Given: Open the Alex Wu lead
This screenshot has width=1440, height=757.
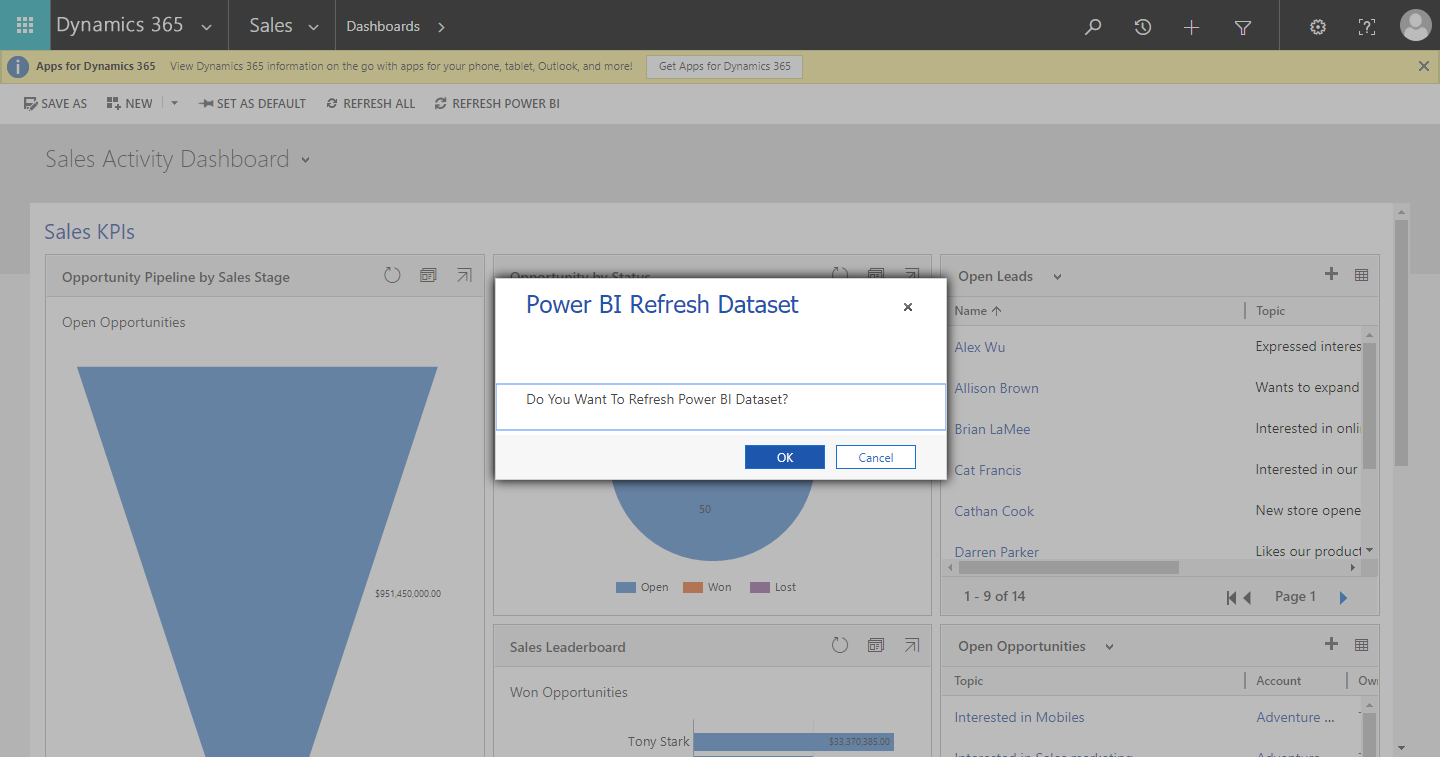Looking at the screenshot, I should point(979,347).
